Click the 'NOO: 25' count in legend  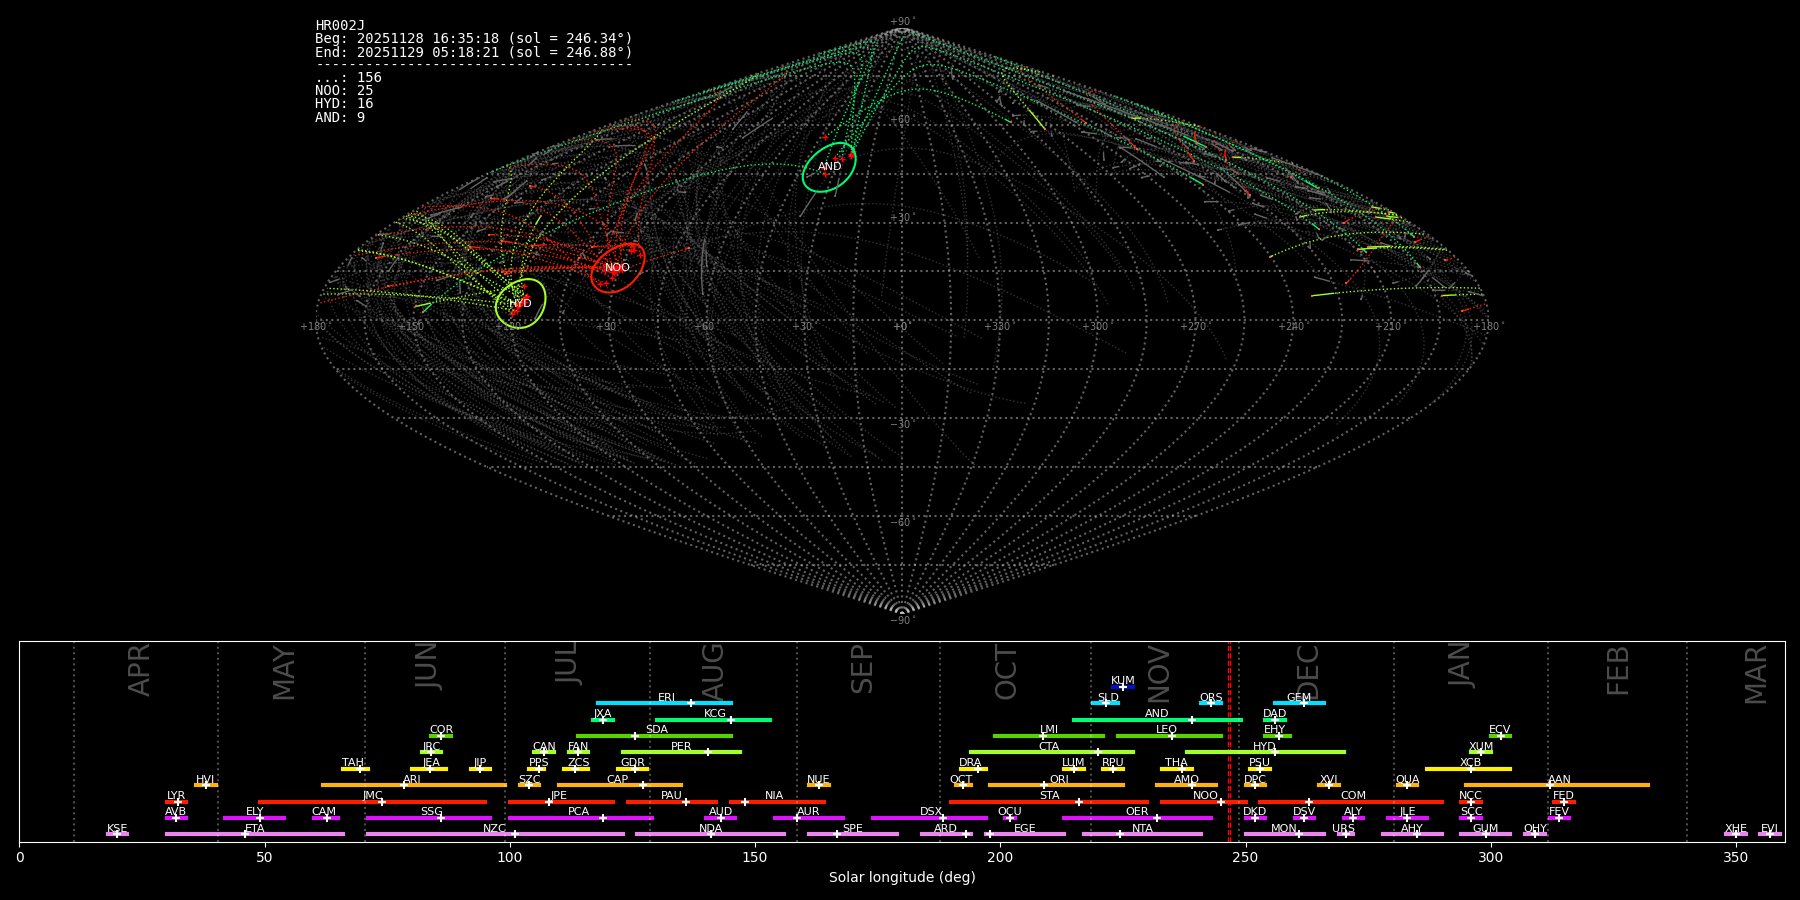[344, 91]
